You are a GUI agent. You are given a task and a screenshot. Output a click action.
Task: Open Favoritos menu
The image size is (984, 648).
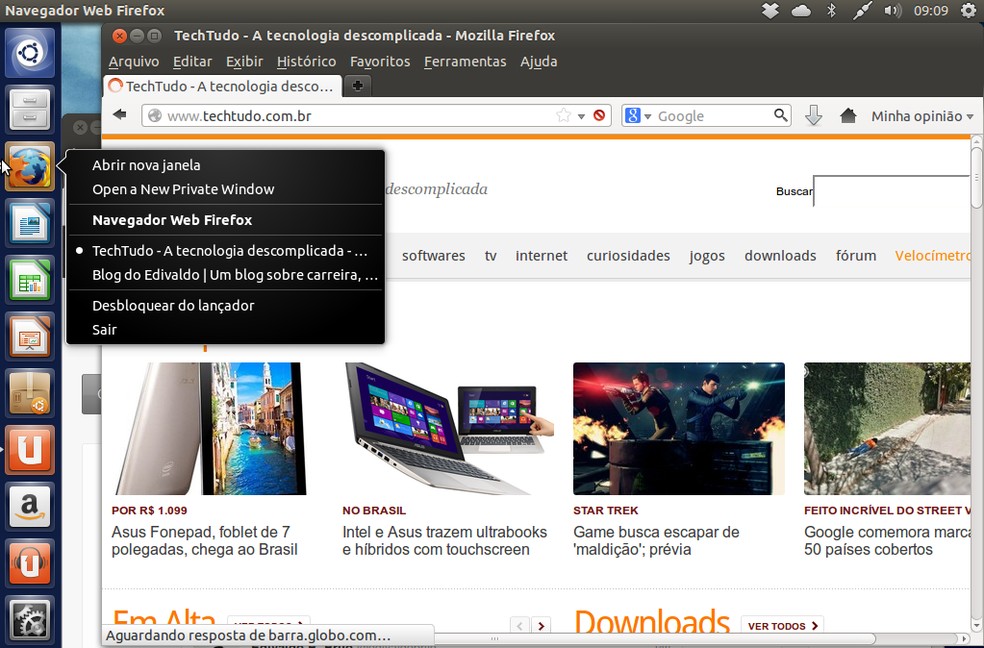point(380,61)
